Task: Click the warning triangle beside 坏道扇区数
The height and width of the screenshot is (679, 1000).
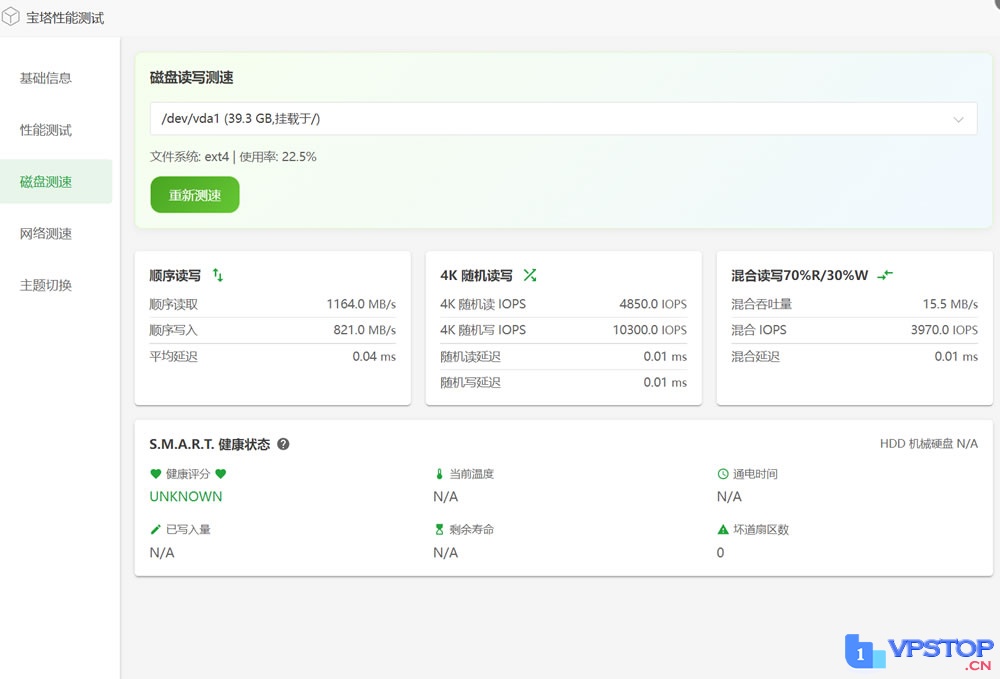Action: tap(723, 530)
